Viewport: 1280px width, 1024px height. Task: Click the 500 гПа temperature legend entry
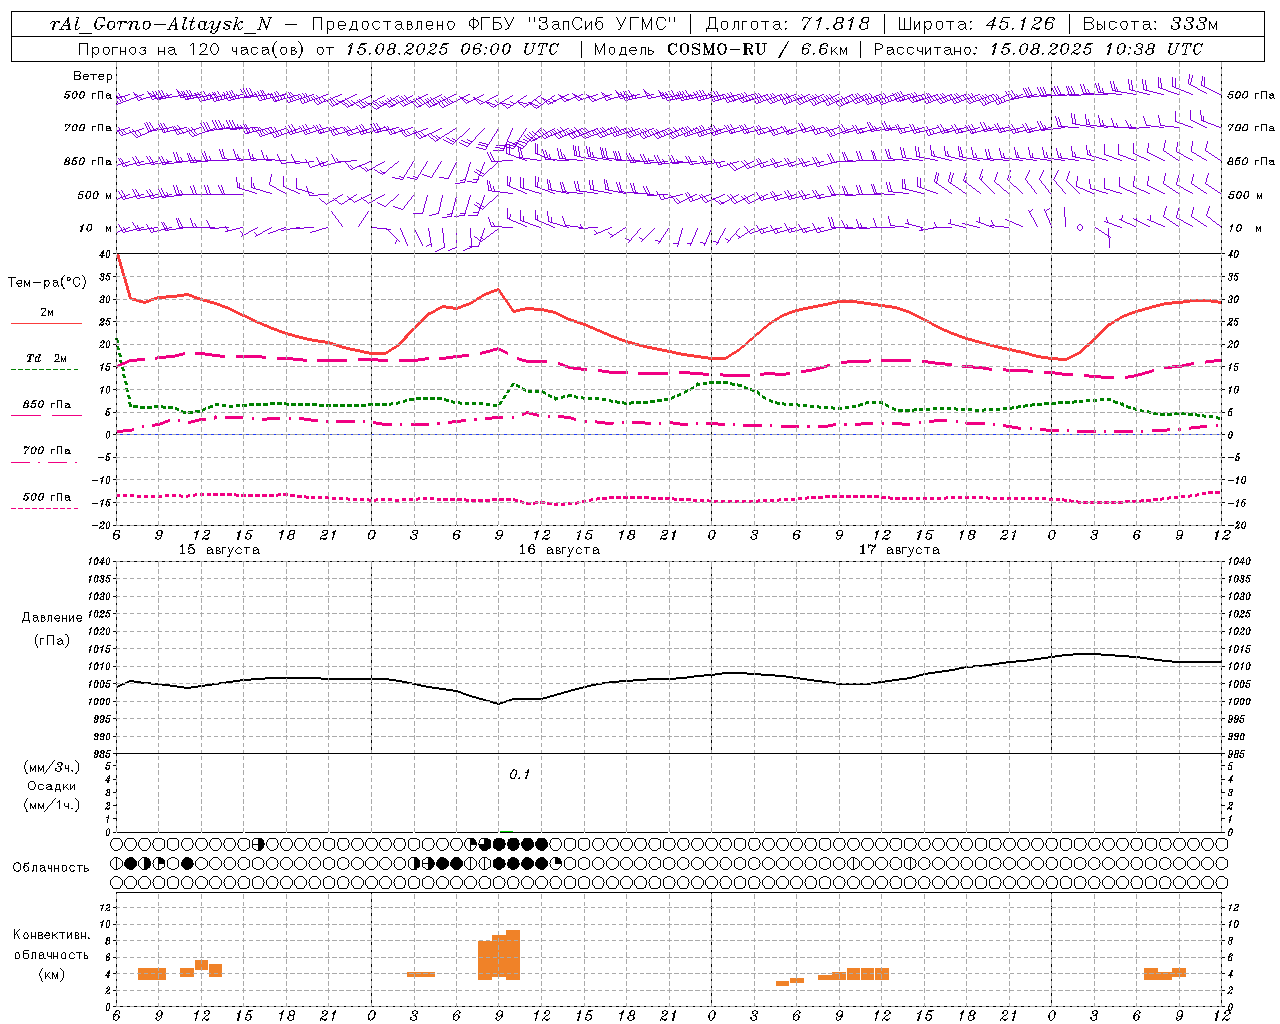(47, 497)
